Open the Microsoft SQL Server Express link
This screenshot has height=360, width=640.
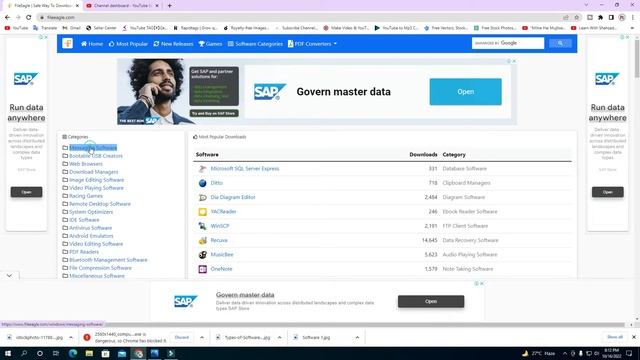[245, 169]
